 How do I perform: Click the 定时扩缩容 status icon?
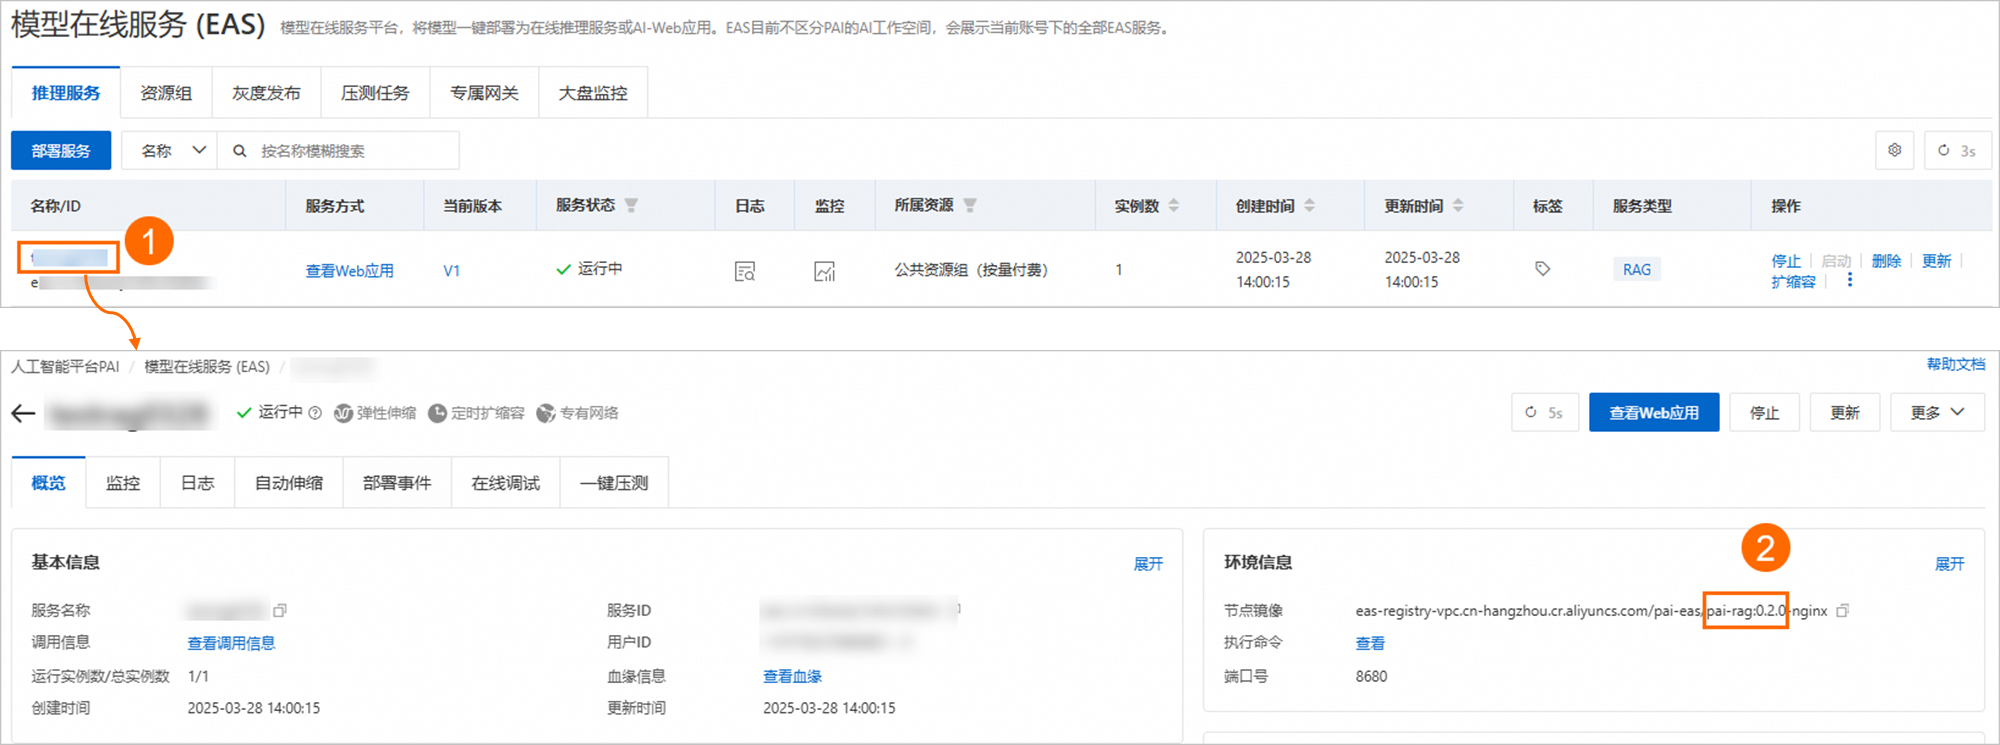(437, 413)
